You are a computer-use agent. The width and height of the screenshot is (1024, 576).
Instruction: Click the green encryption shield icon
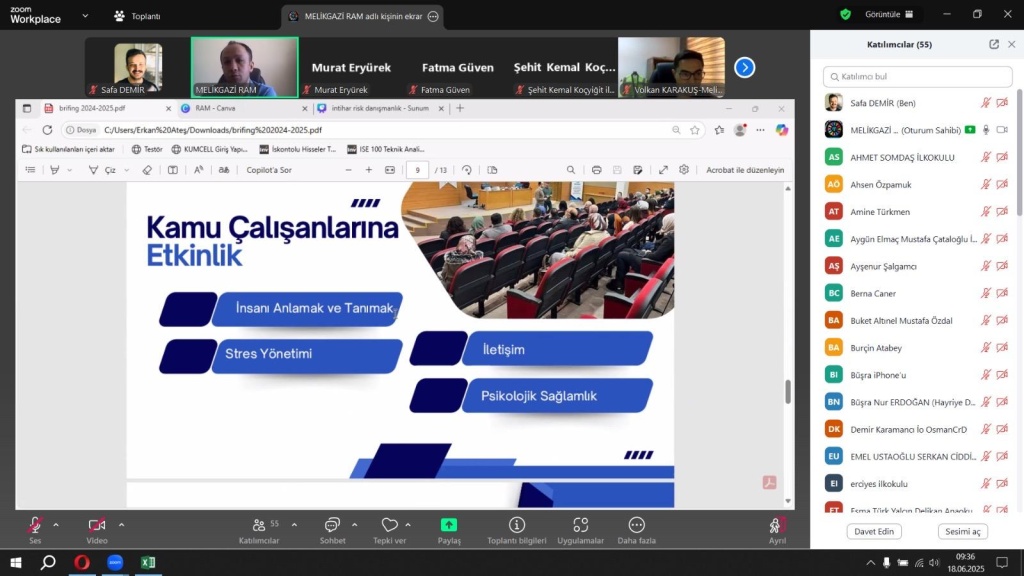845,15
